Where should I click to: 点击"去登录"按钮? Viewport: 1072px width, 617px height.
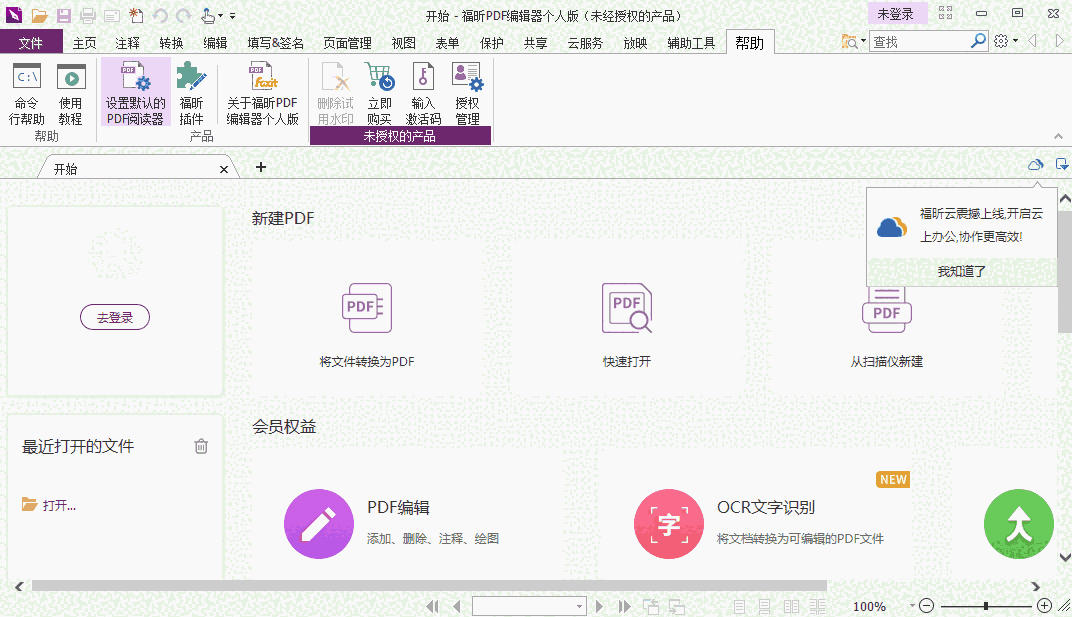(x=114, y=317)
